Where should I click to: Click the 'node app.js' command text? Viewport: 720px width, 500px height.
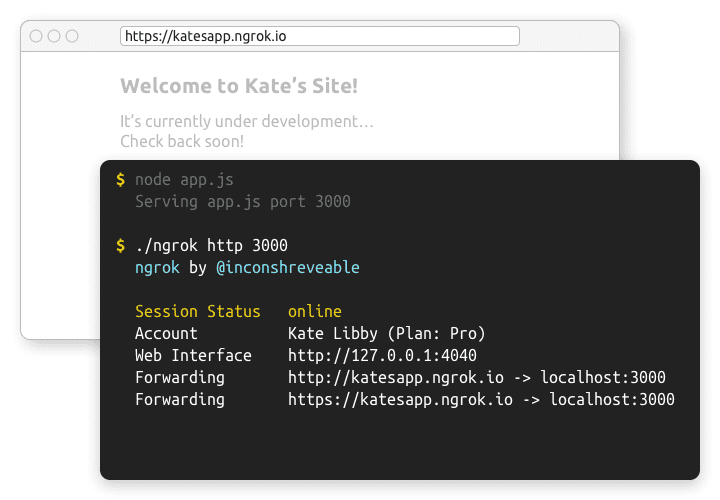[184, 180]
